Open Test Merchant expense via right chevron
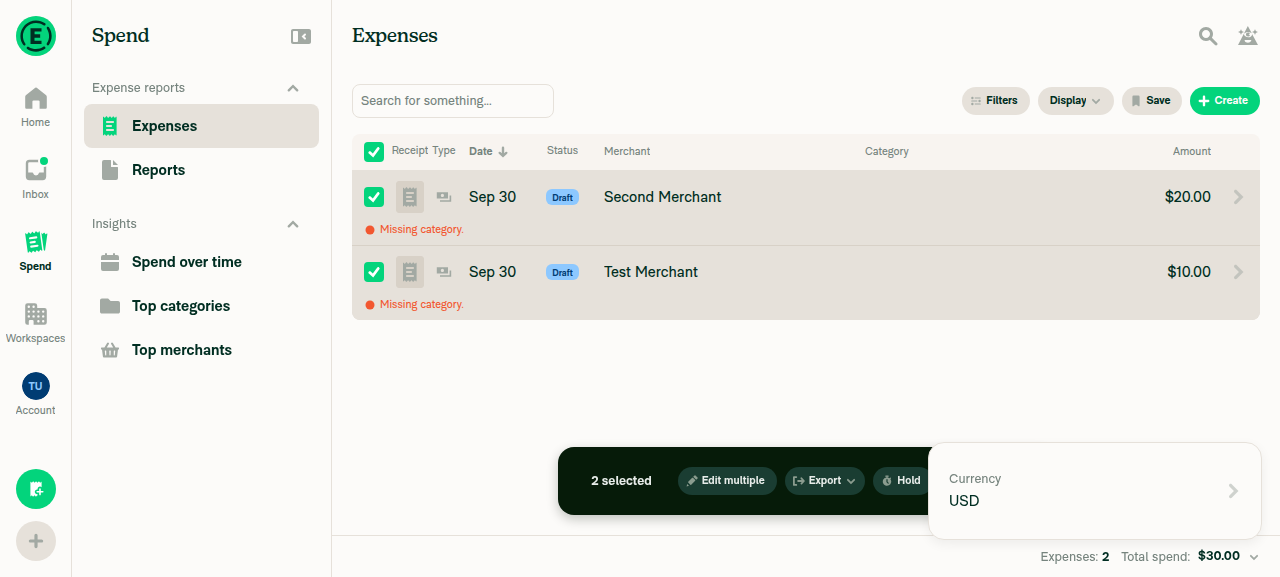Image resolution: width=1280 pixels, height=577 pixels. (1238, 272)
